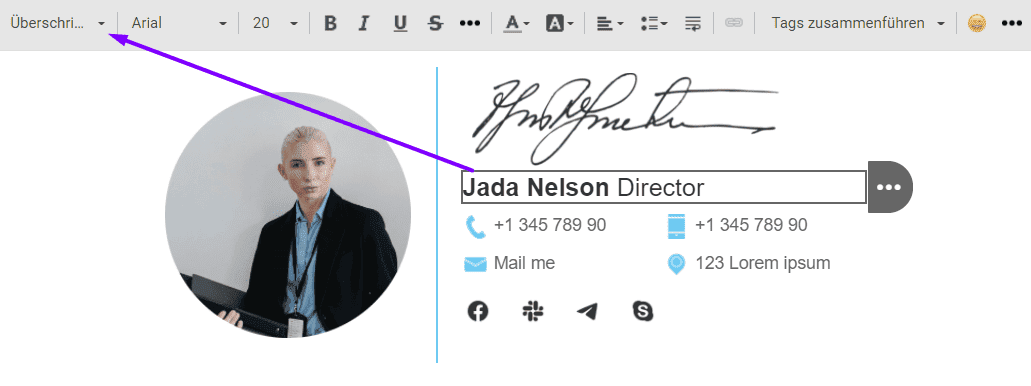Click the Slack social icon
Viewport: 1031px width, 386px height.
[533, 311]
